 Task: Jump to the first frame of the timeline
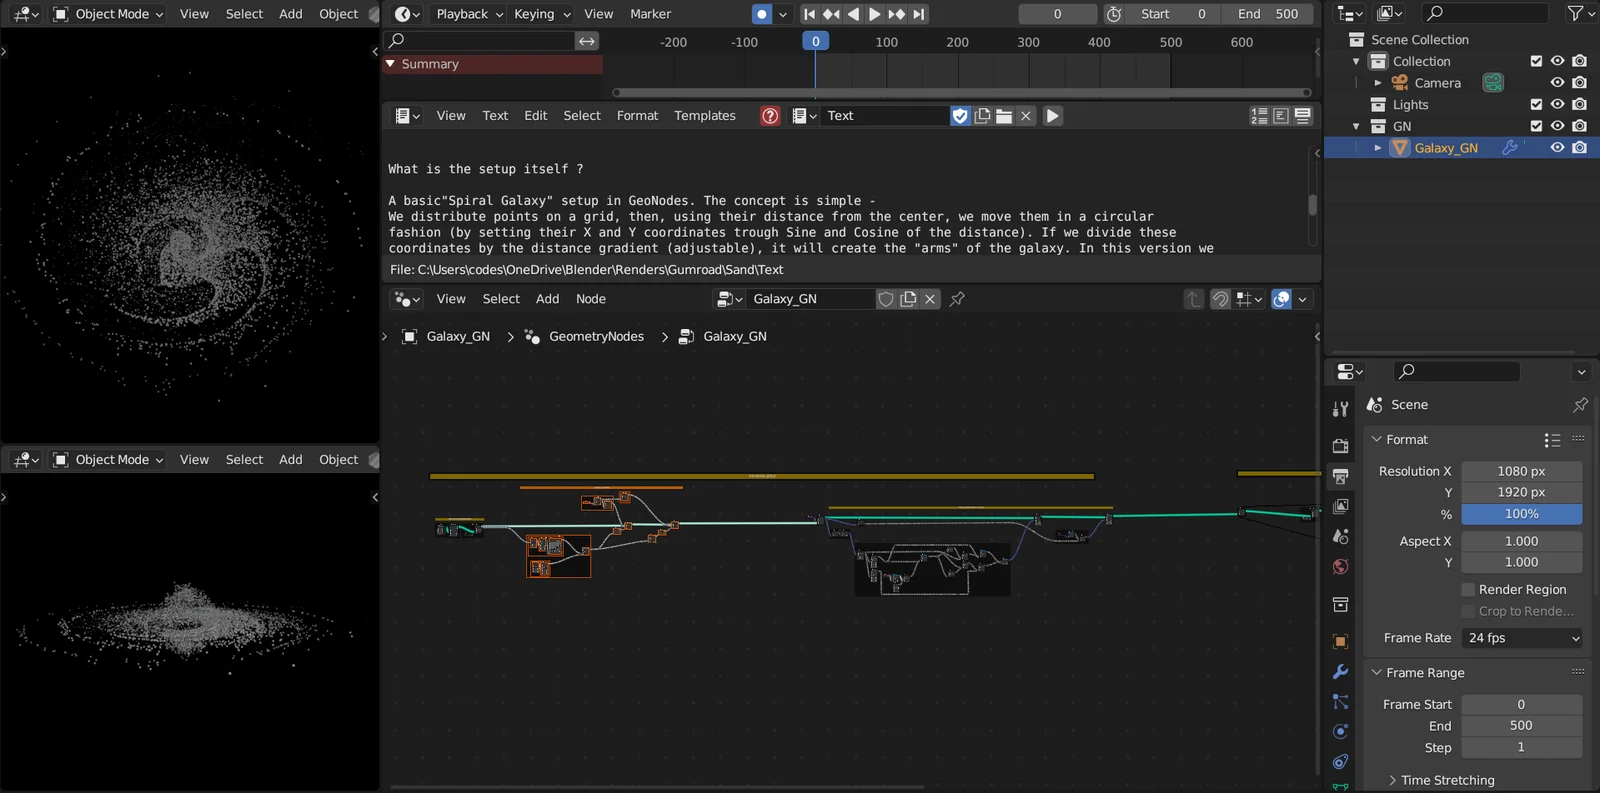(x=809, y=14)
